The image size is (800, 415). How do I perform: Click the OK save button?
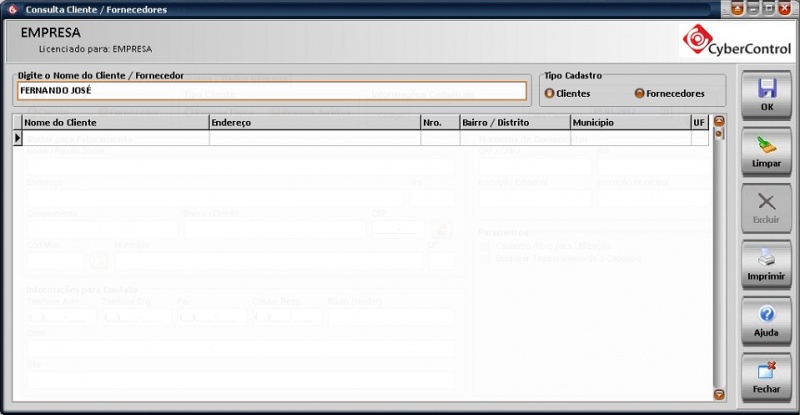tap(766, 95)
